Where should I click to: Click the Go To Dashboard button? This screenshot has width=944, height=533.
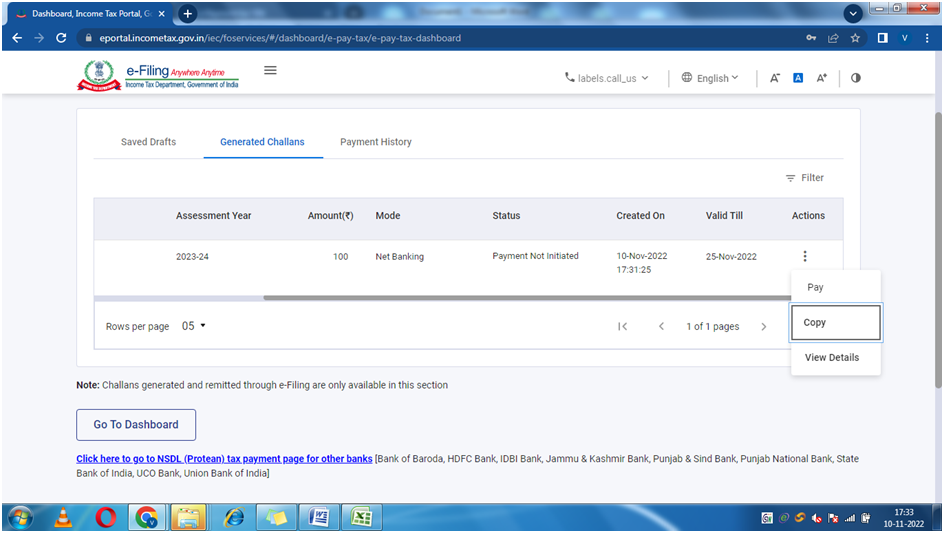[x=136, y=424]
